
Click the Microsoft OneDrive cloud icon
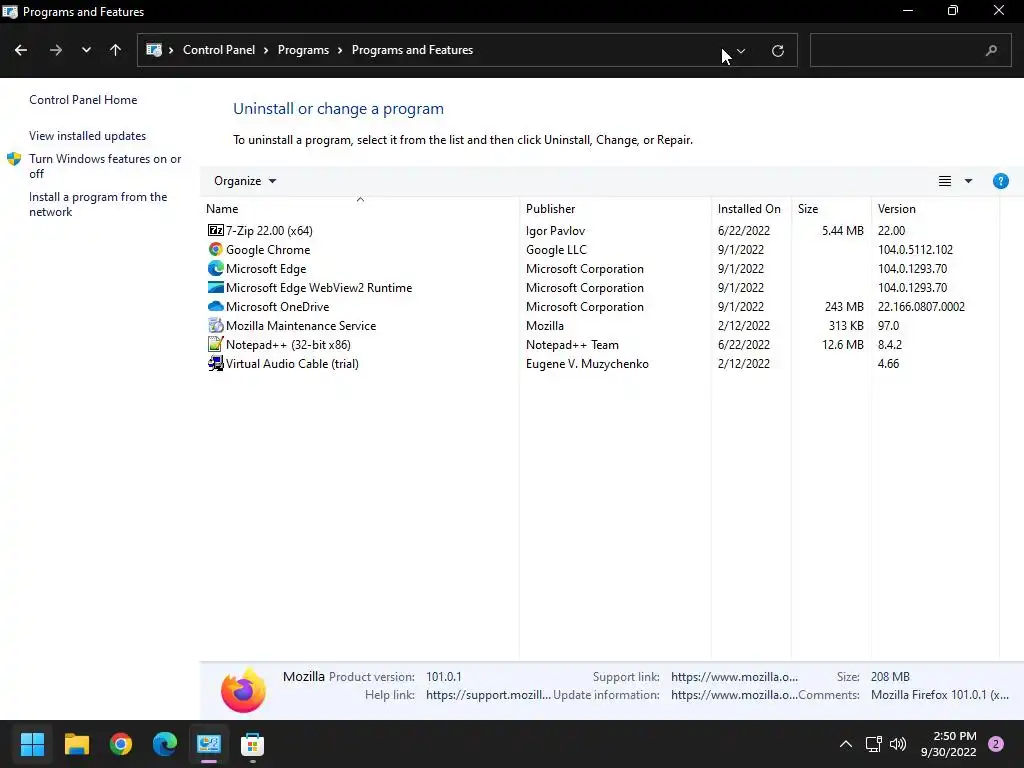tap(216, 306)
